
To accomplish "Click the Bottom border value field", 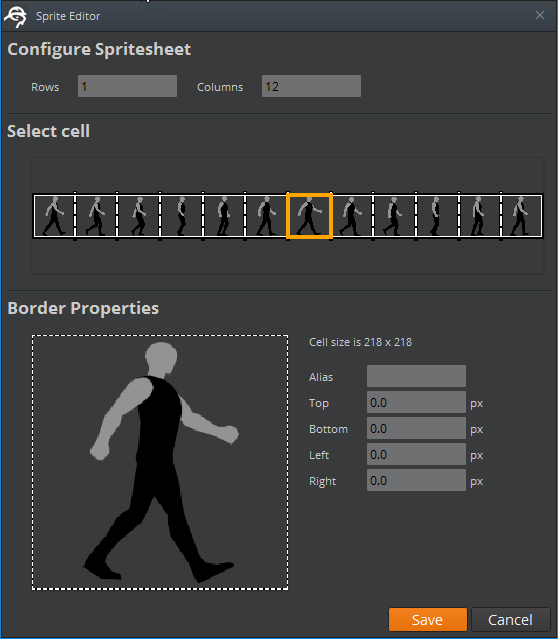I will pos(416,428).
